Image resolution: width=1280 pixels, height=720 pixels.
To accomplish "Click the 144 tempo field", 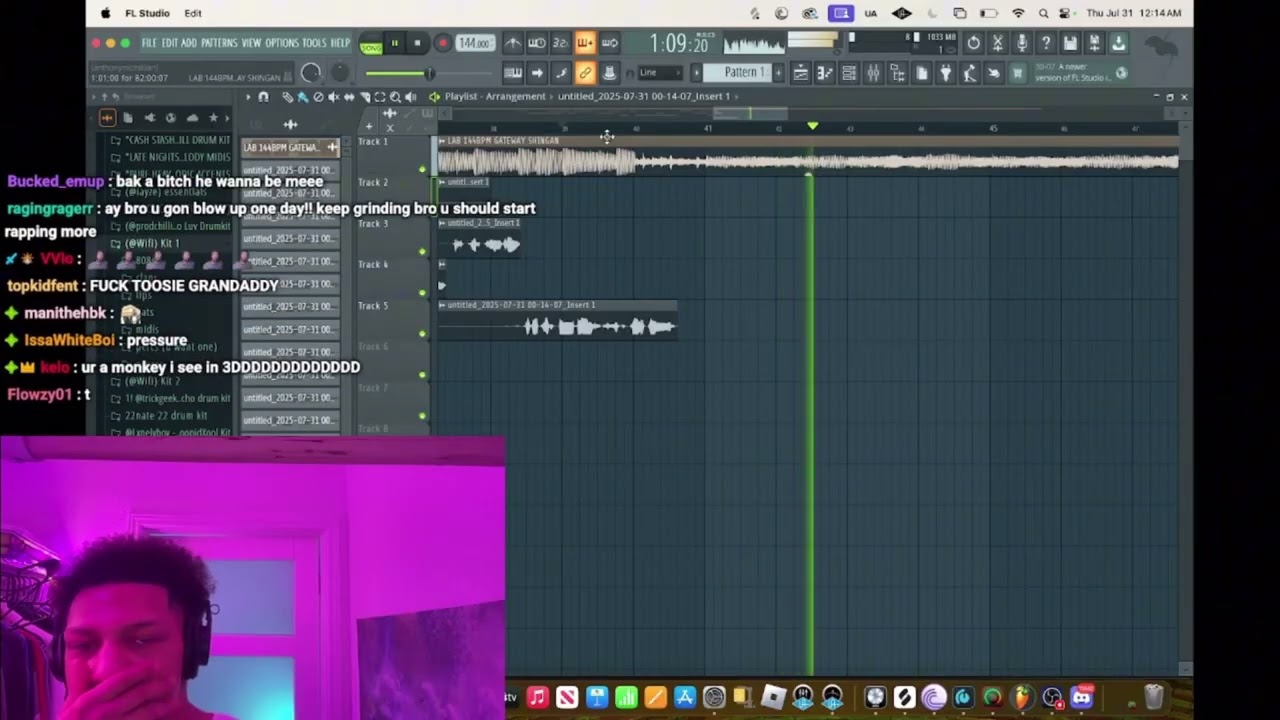I will point(474,43).
